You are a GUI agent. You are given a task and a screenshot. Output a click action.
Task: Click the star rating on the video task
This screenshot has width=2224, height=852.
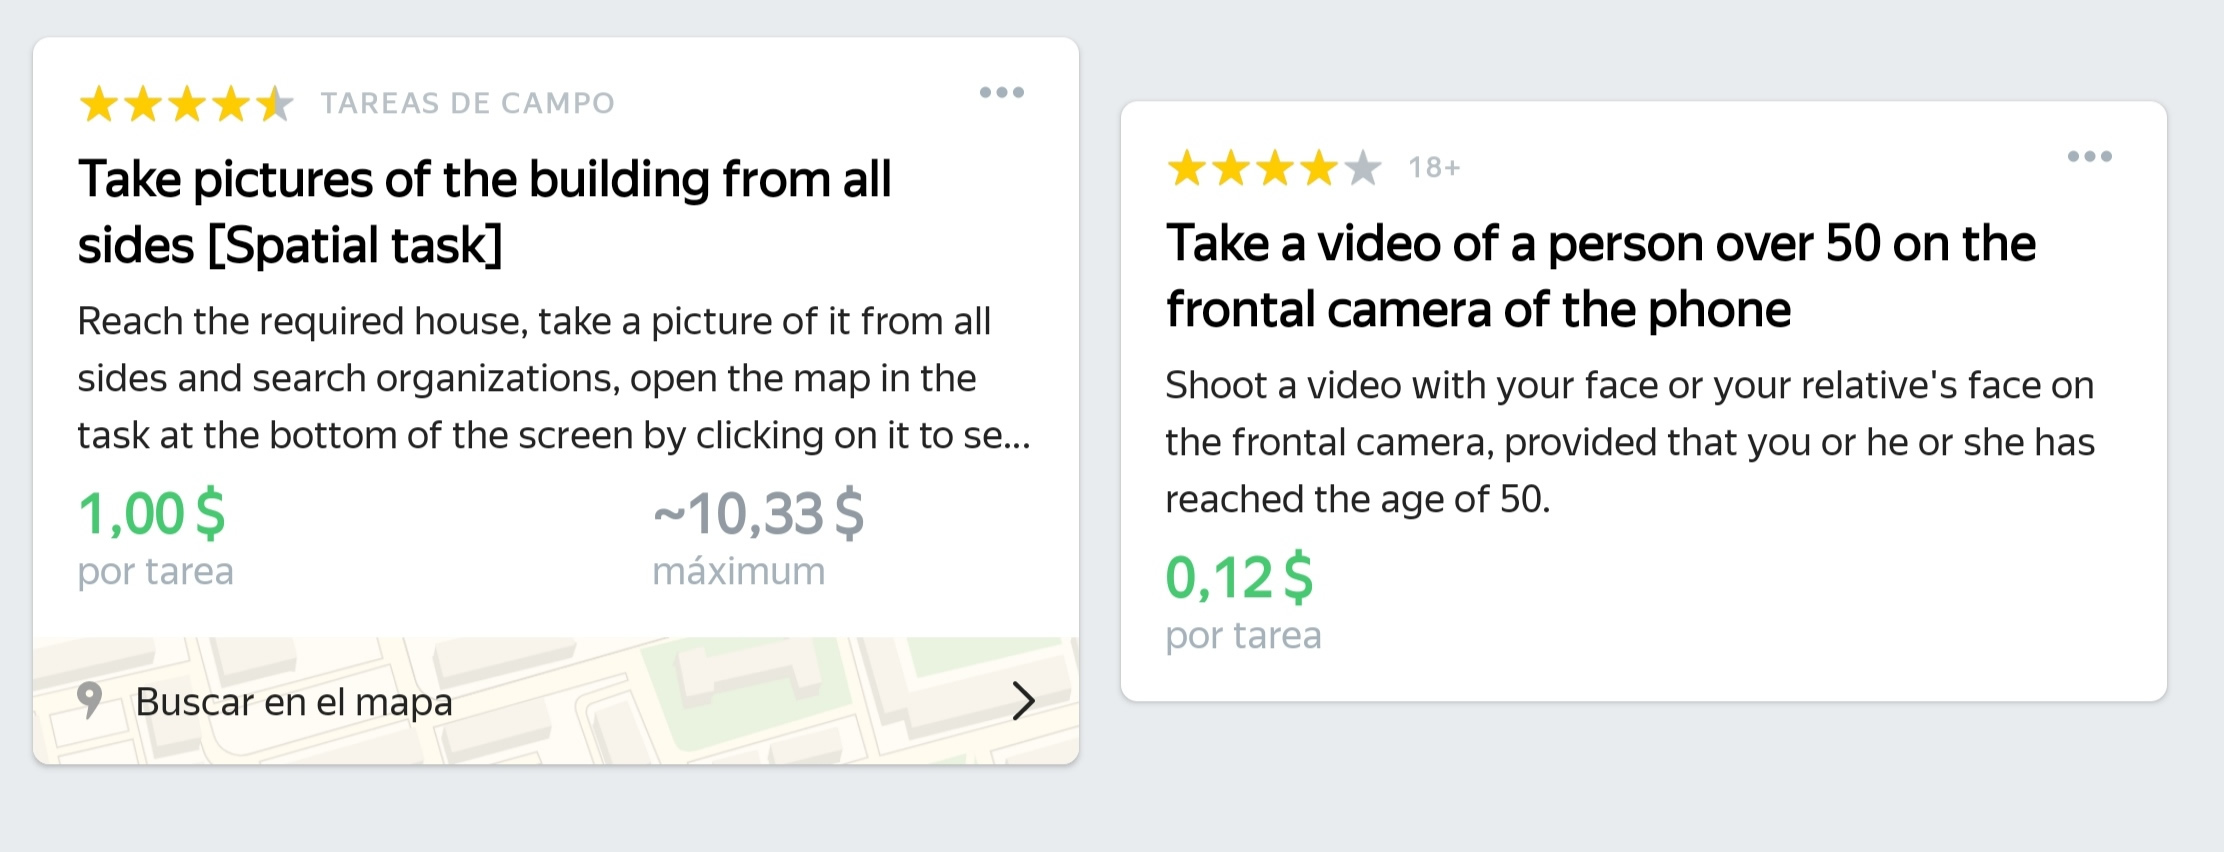(1274, 168)
